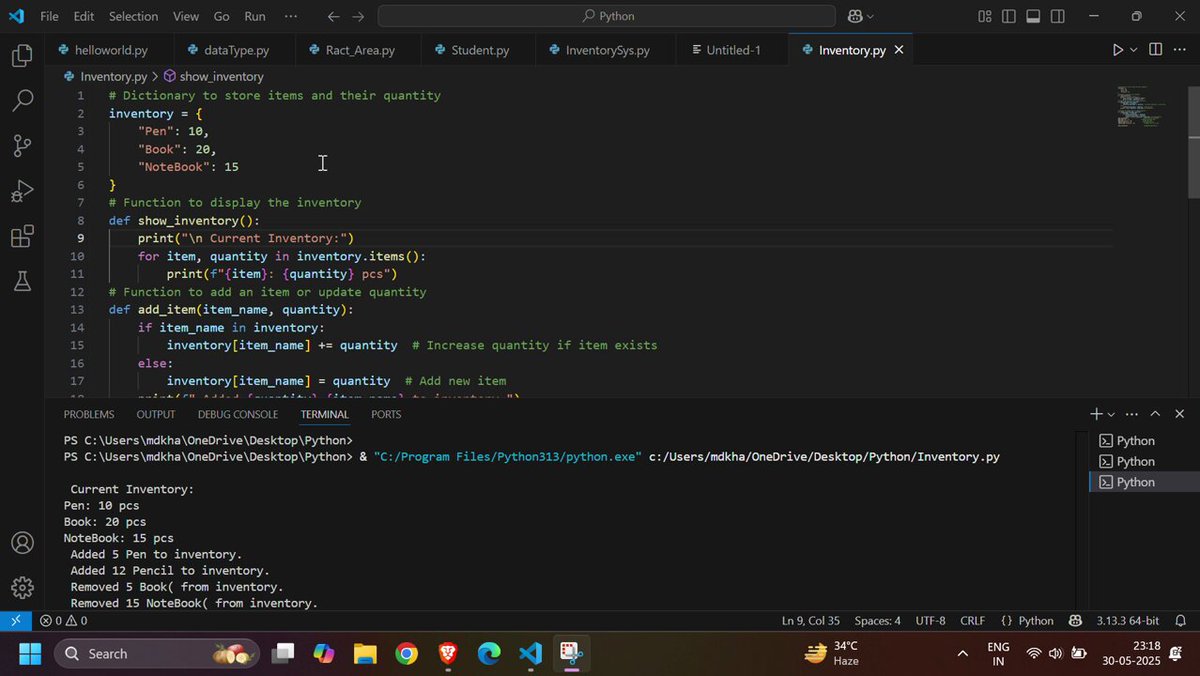Screen dimensions: 1200x676
Task: Open the DEBUG CONSOLE panel tab
Action: [238, 414]
